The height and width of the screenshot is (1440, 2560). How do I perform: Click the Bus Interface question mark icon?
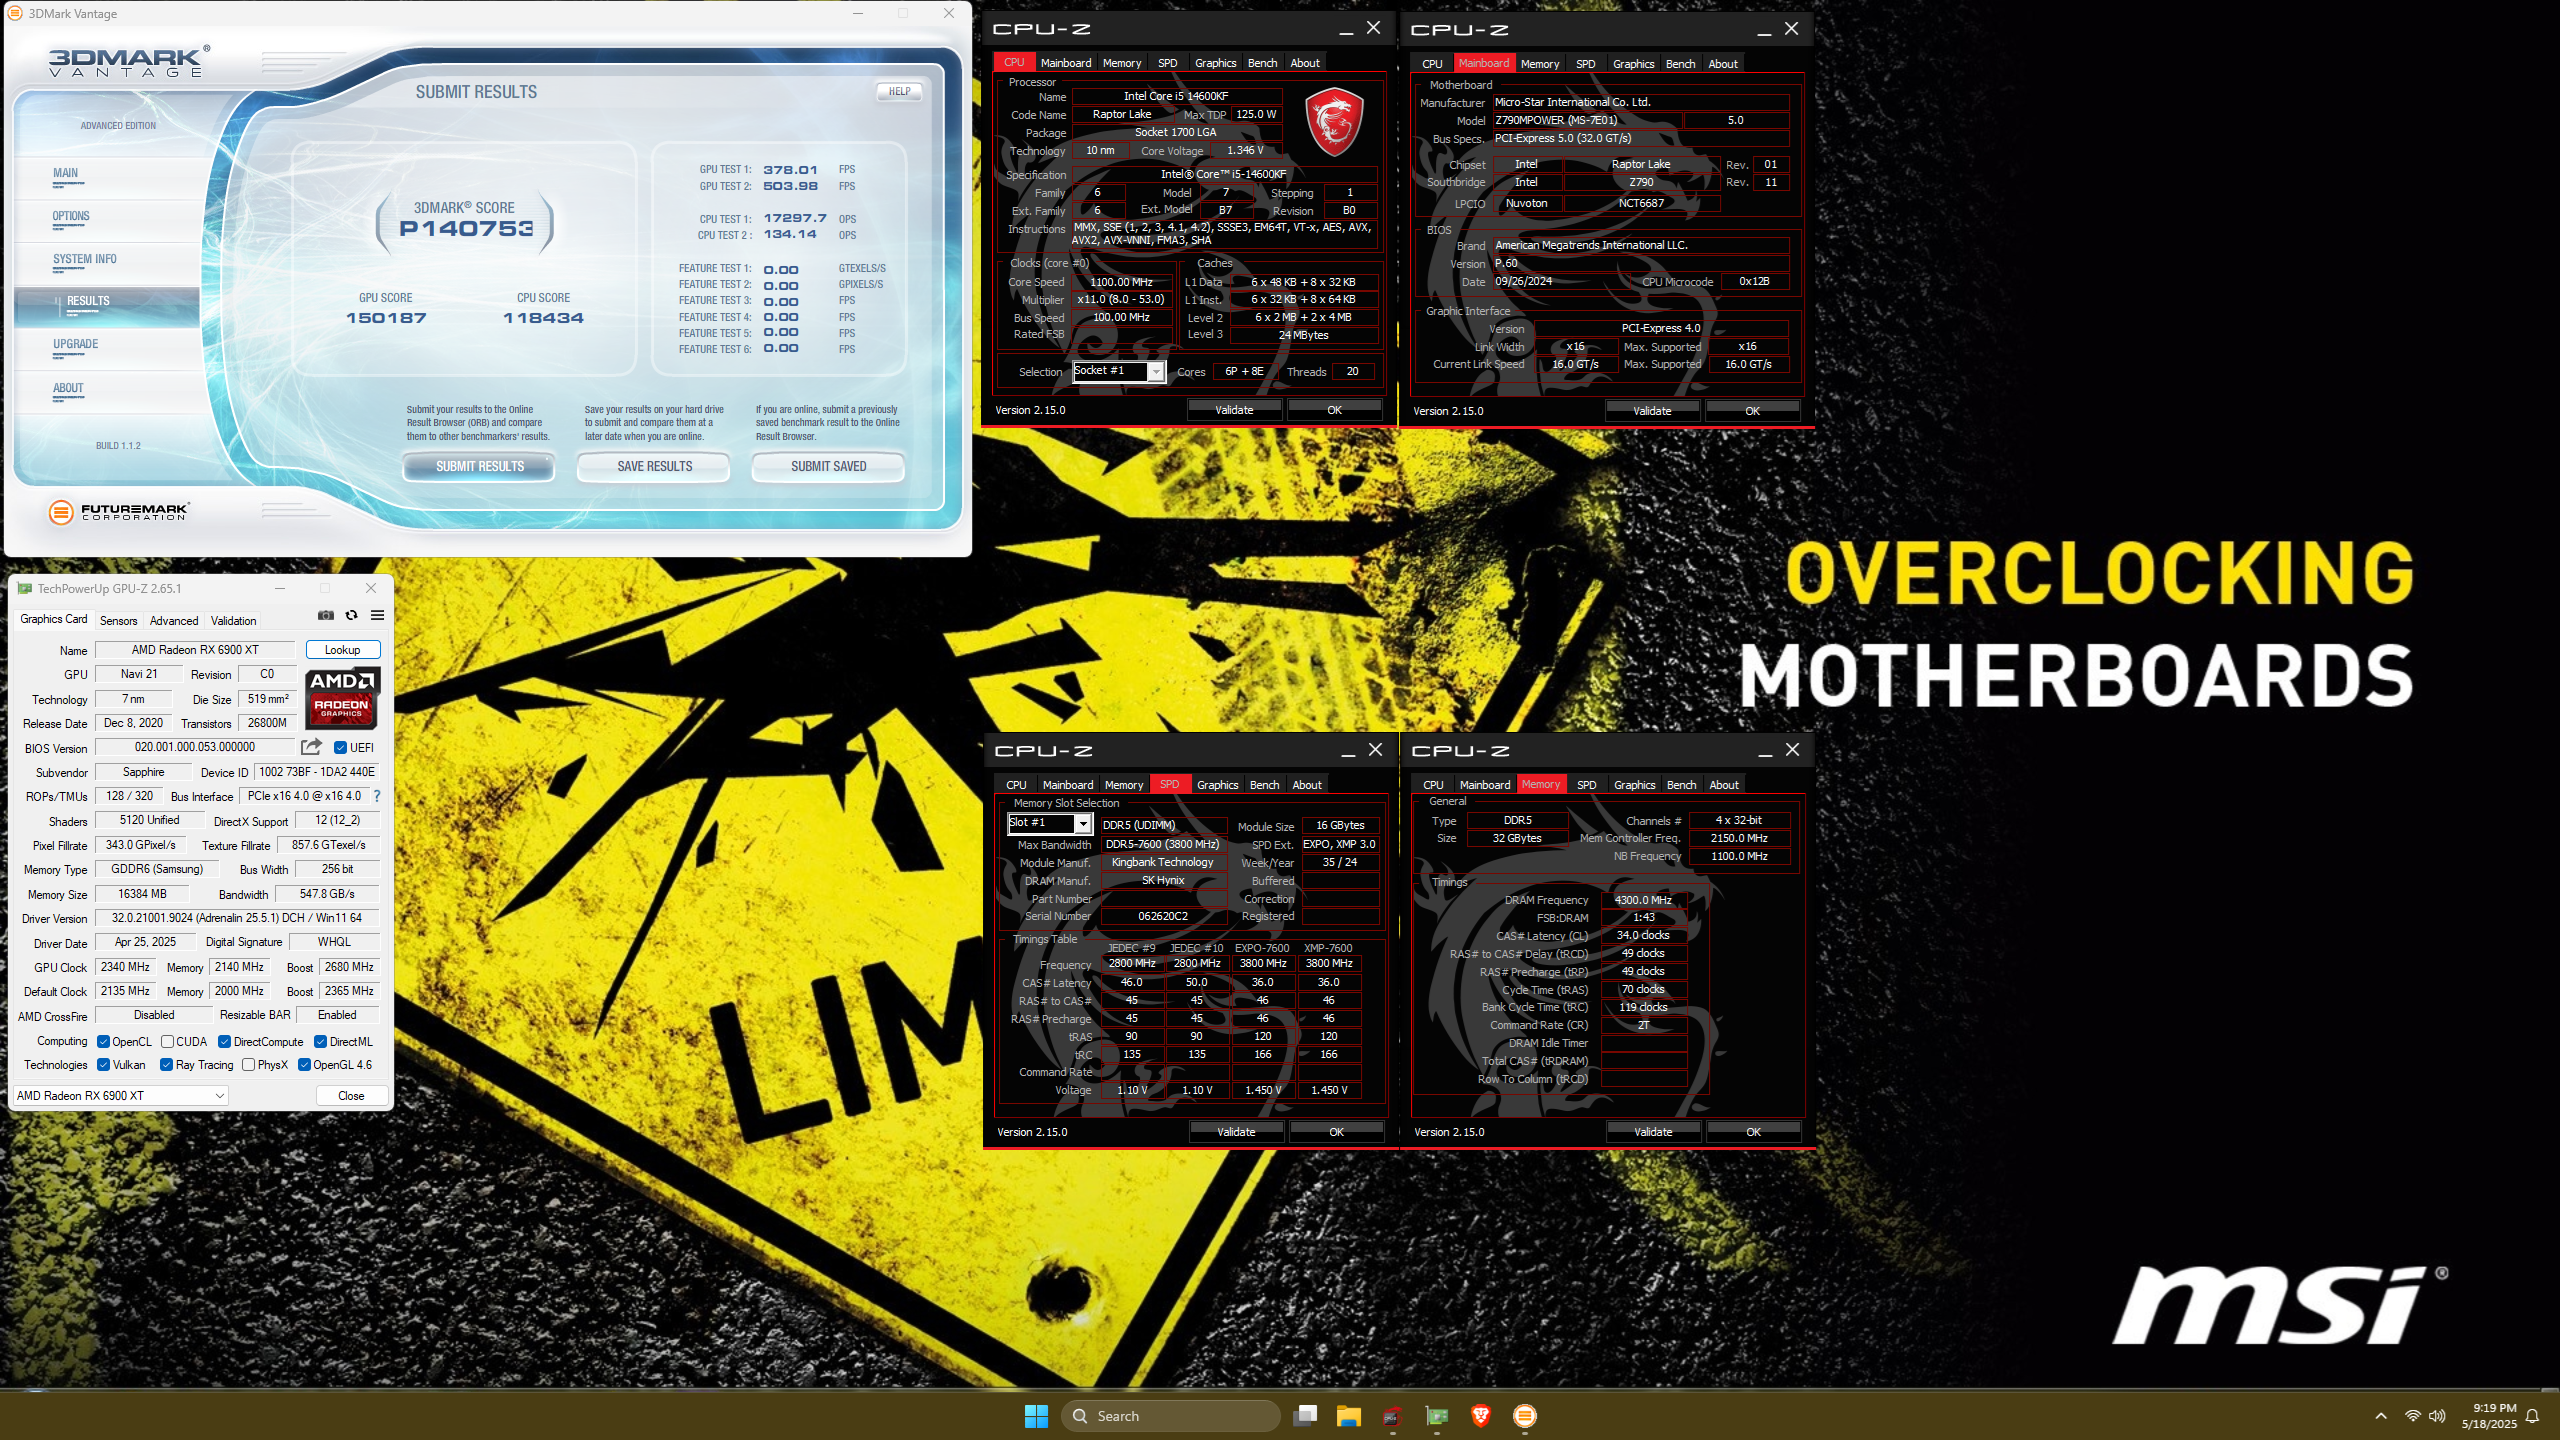(x=377, y=796)
